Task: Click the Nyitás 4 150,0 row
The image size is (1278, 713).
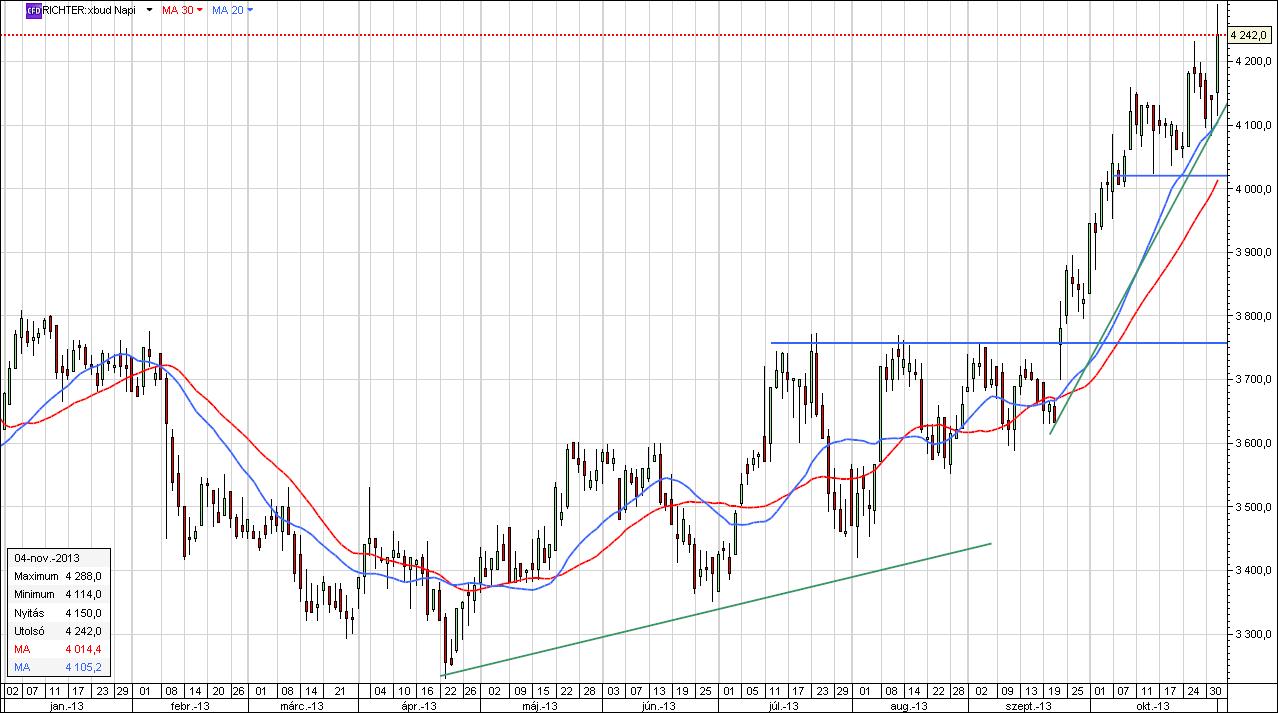Action: [57, 613]
